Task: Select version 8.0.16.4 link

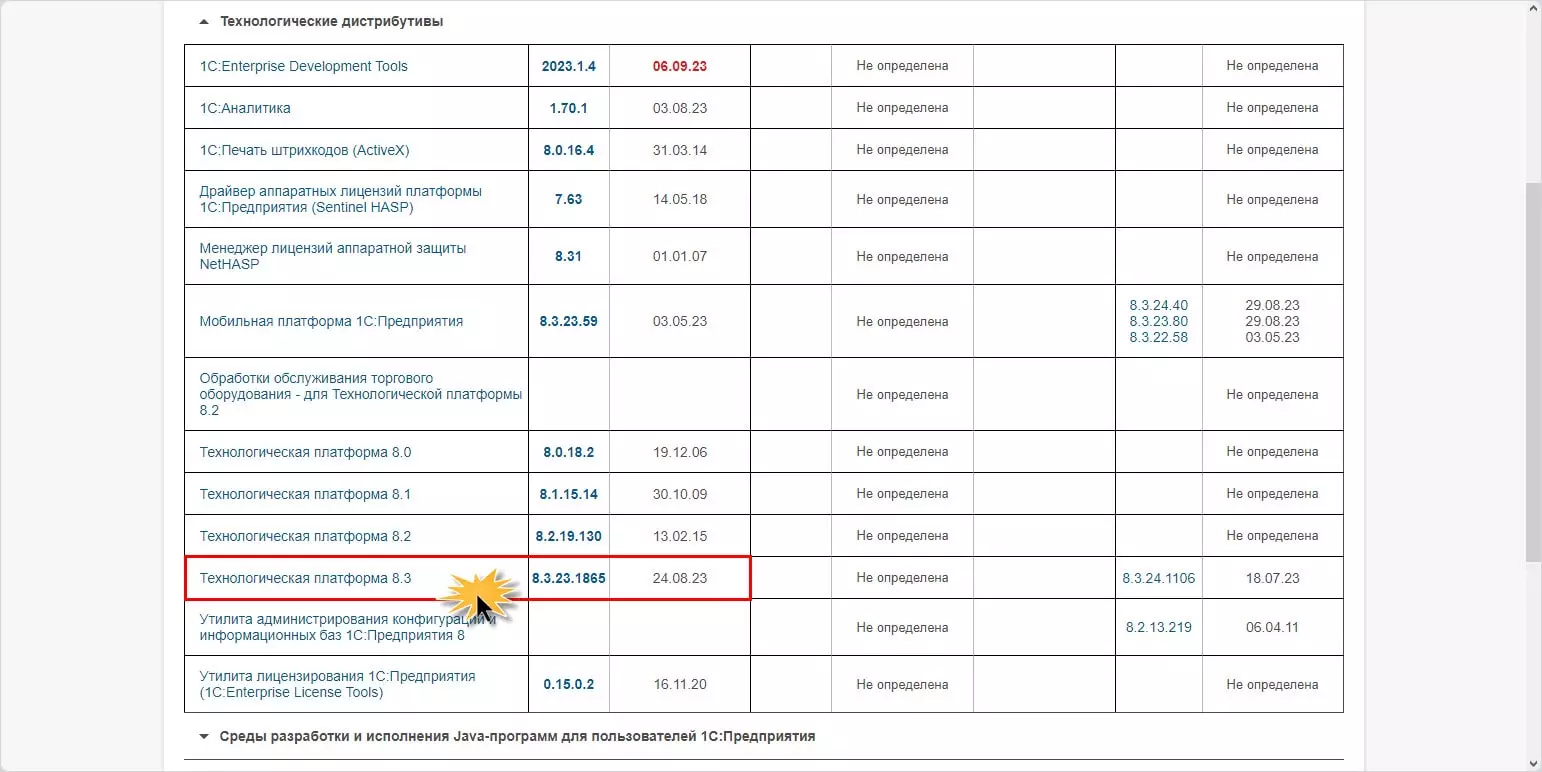Action: pos(569,150)
